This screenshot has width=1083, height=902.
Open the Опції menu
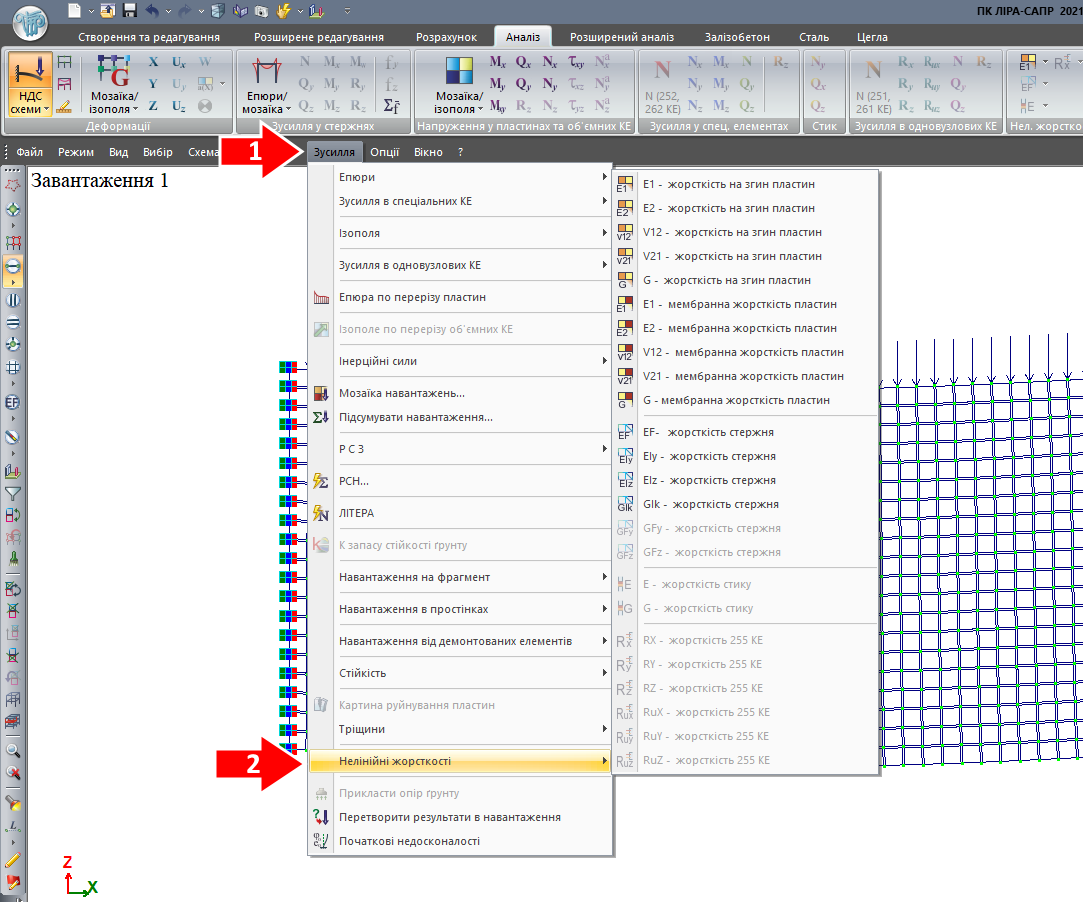384,152
